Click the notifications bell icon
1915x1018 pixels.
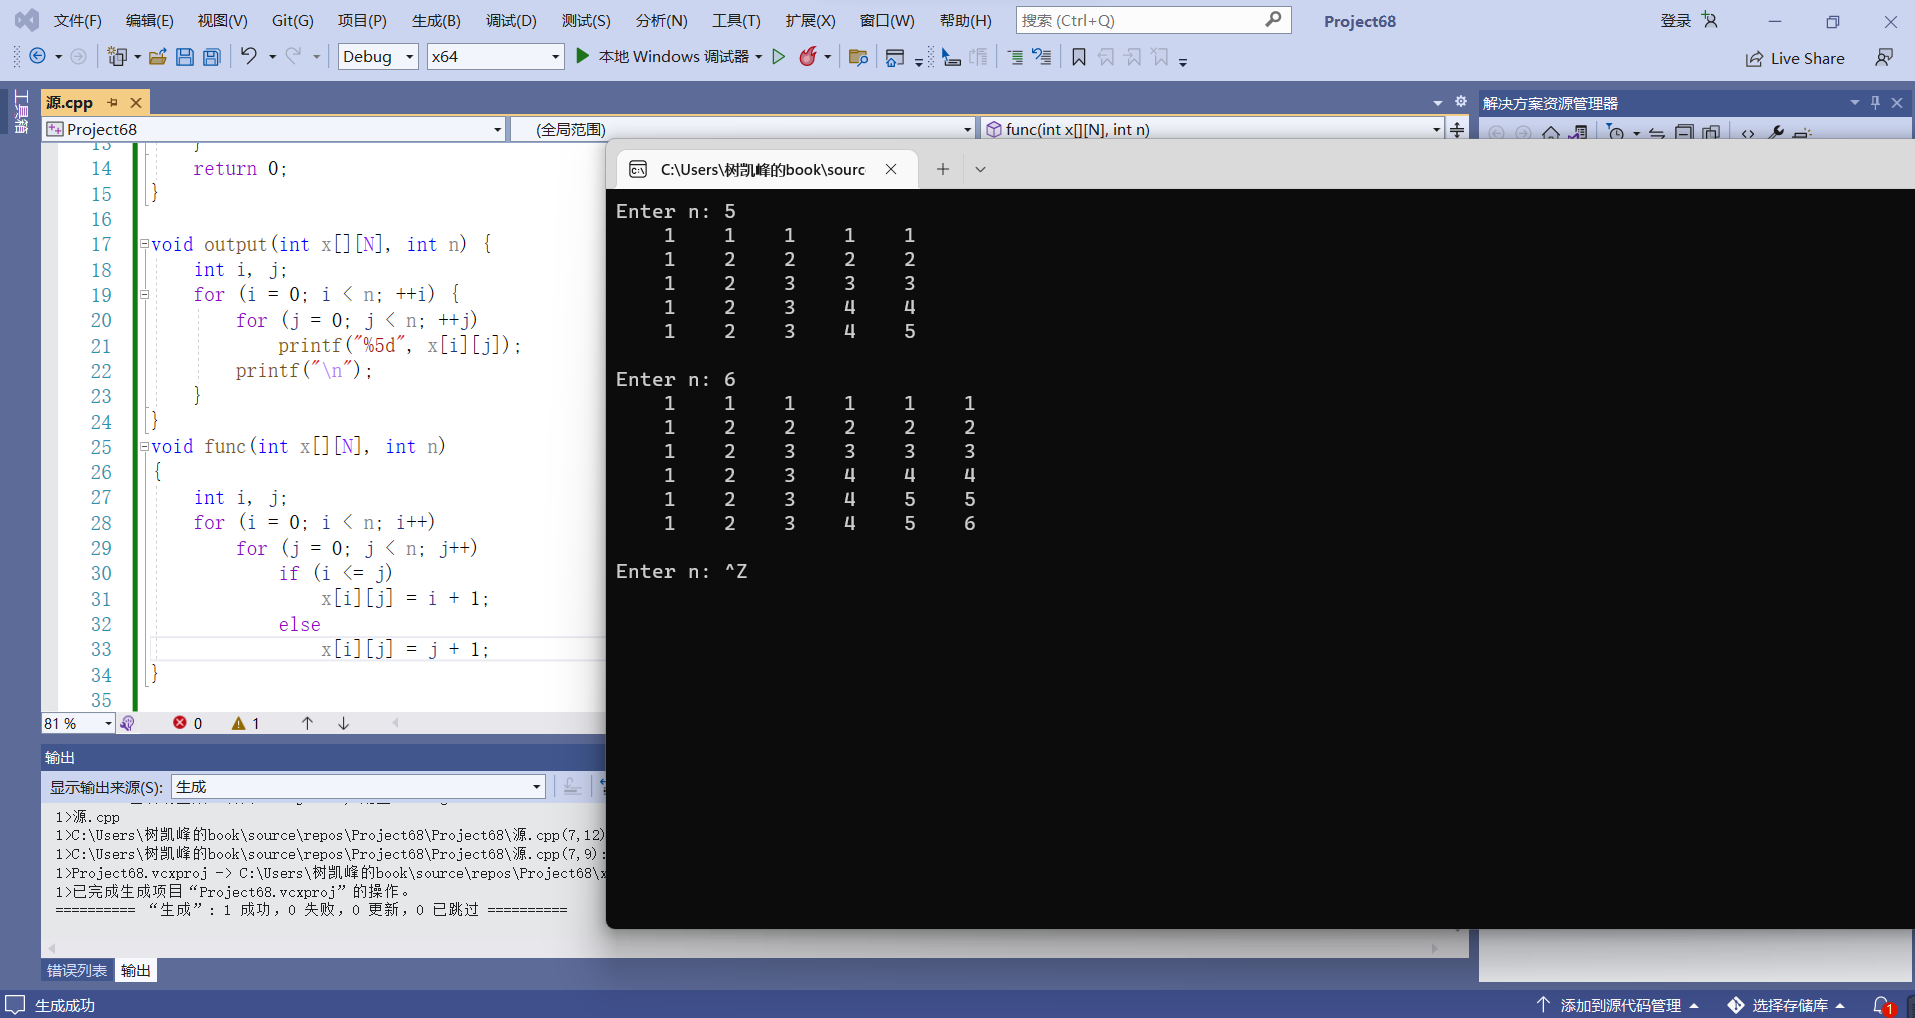pyautogui.click(x=1882, y=1005)
